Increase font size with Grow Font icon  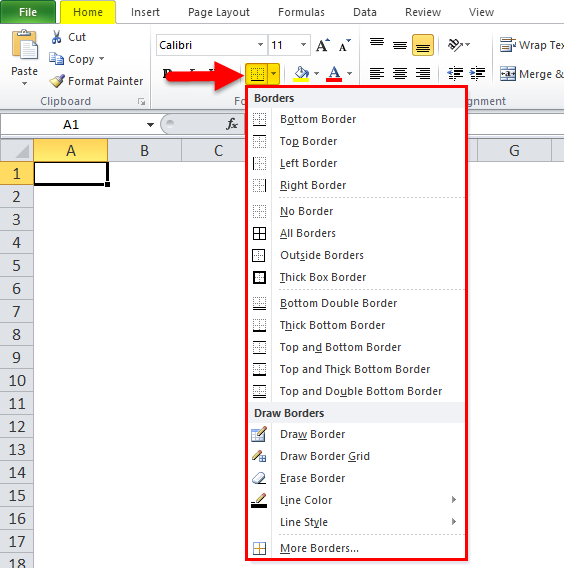tap(323, 45)
